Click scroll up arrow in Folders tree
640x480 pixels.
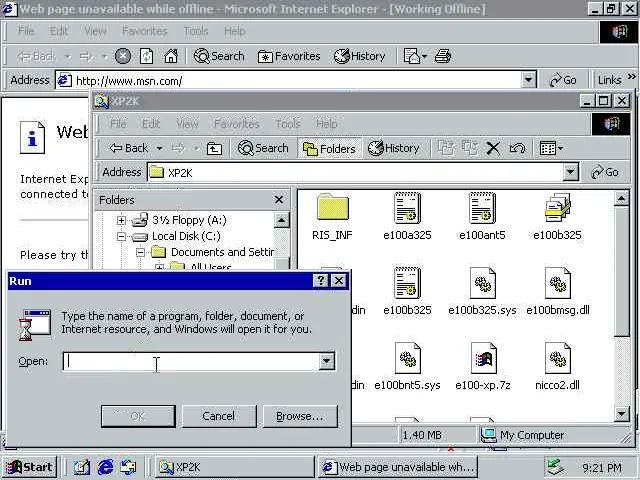[281, 220]
